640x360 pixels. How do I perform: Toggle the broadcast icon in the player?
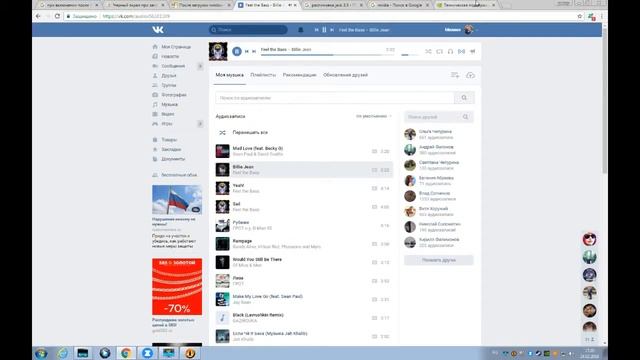pyautogui.click(x=461, y=51)
